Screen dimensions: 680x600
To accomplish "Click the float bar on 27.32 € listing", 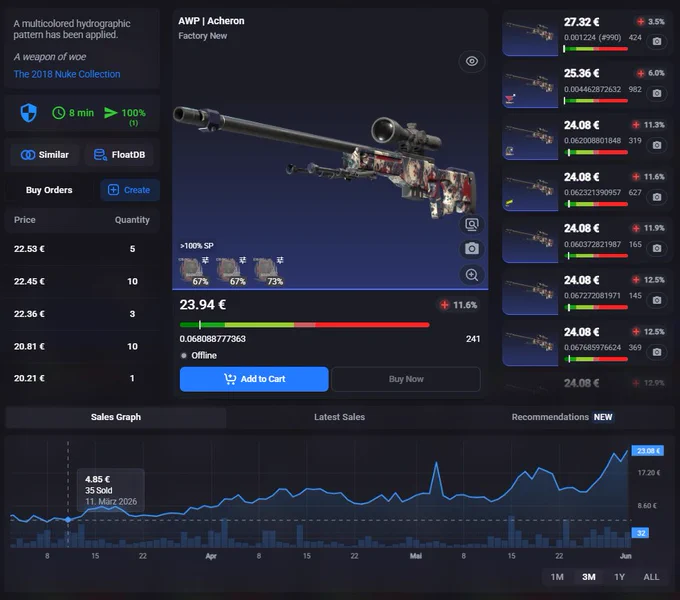I will 595,49.
